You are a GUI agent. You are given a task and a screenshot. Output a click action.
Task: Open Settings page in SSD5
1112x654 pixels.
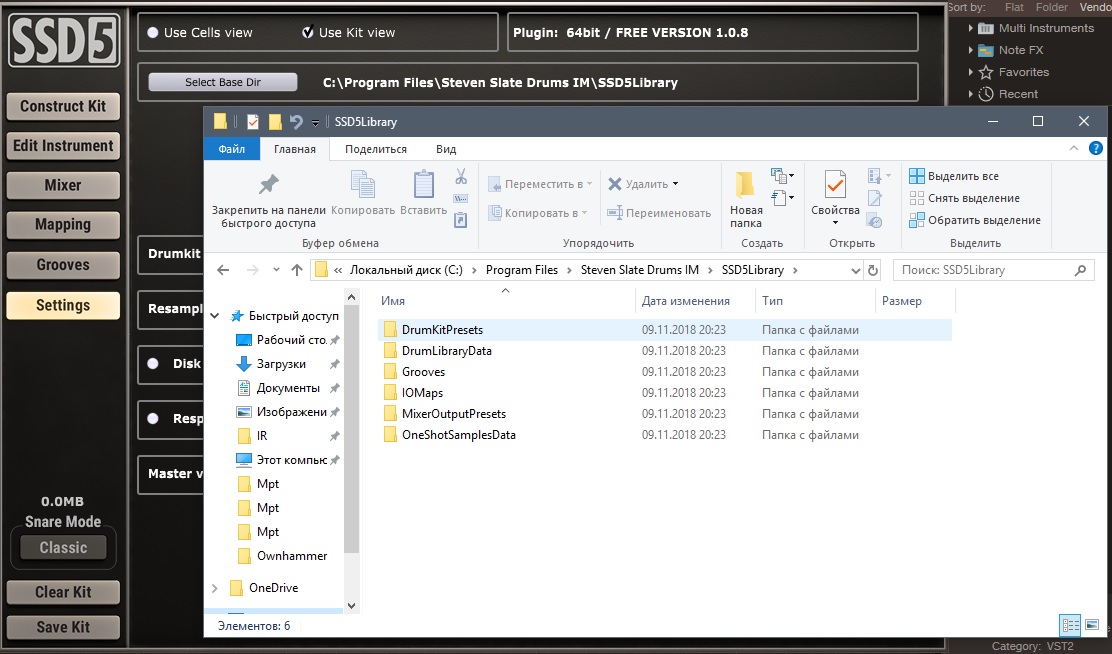point(63,306)
